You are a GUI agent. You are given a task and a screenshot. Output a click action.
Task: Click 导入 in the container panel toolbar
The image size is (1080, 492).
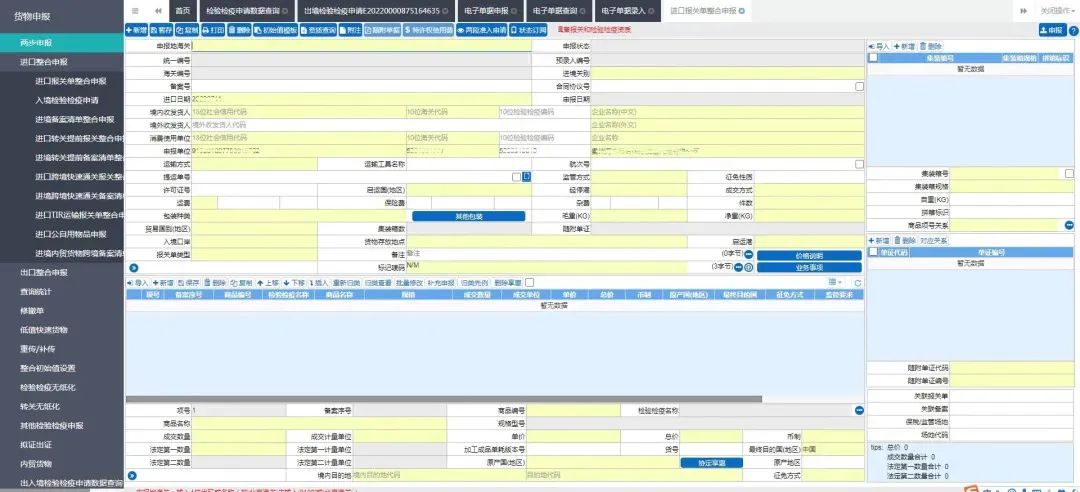(x=879, y=46)
